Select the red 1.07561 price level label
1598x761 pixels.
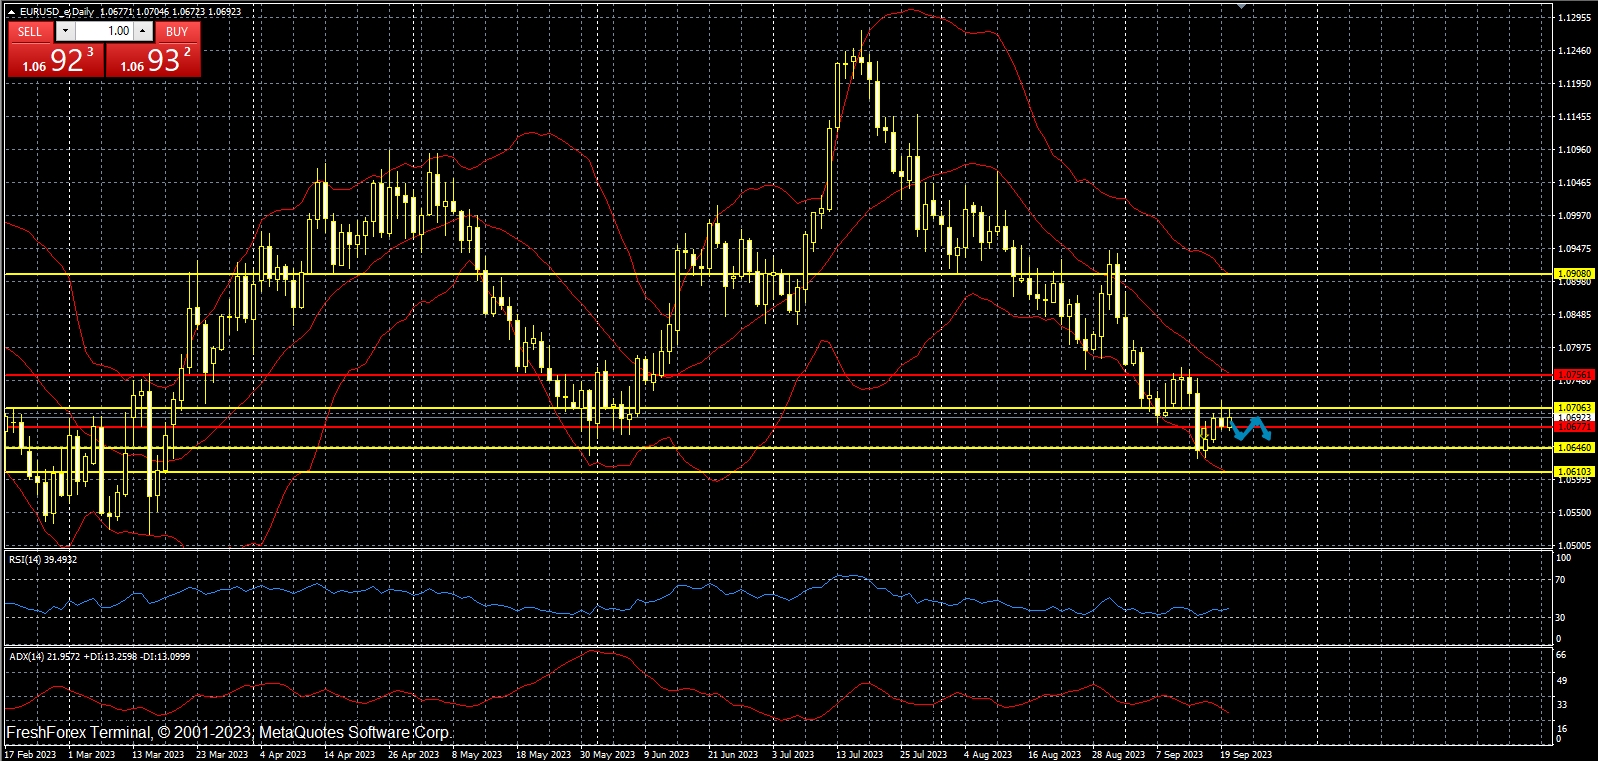[x=1575, y=375]
